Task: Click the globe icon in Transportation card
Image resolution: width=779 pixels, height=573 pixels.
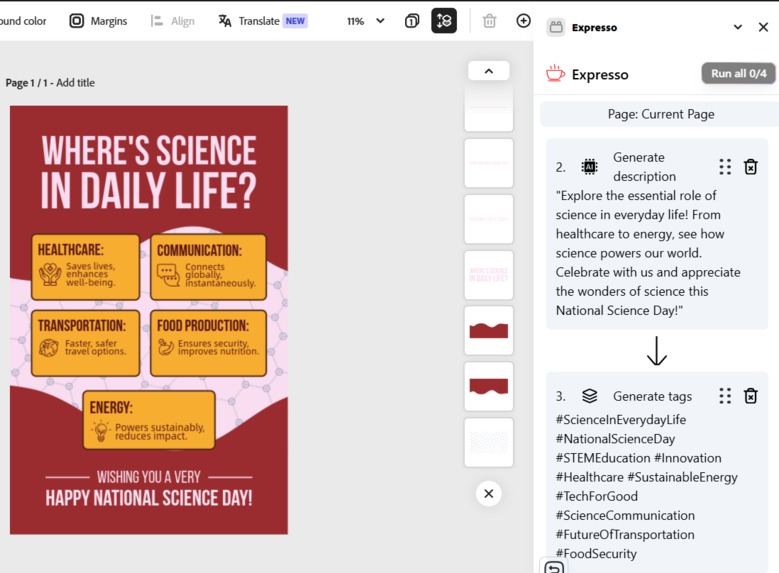Action: click(49, 348)
